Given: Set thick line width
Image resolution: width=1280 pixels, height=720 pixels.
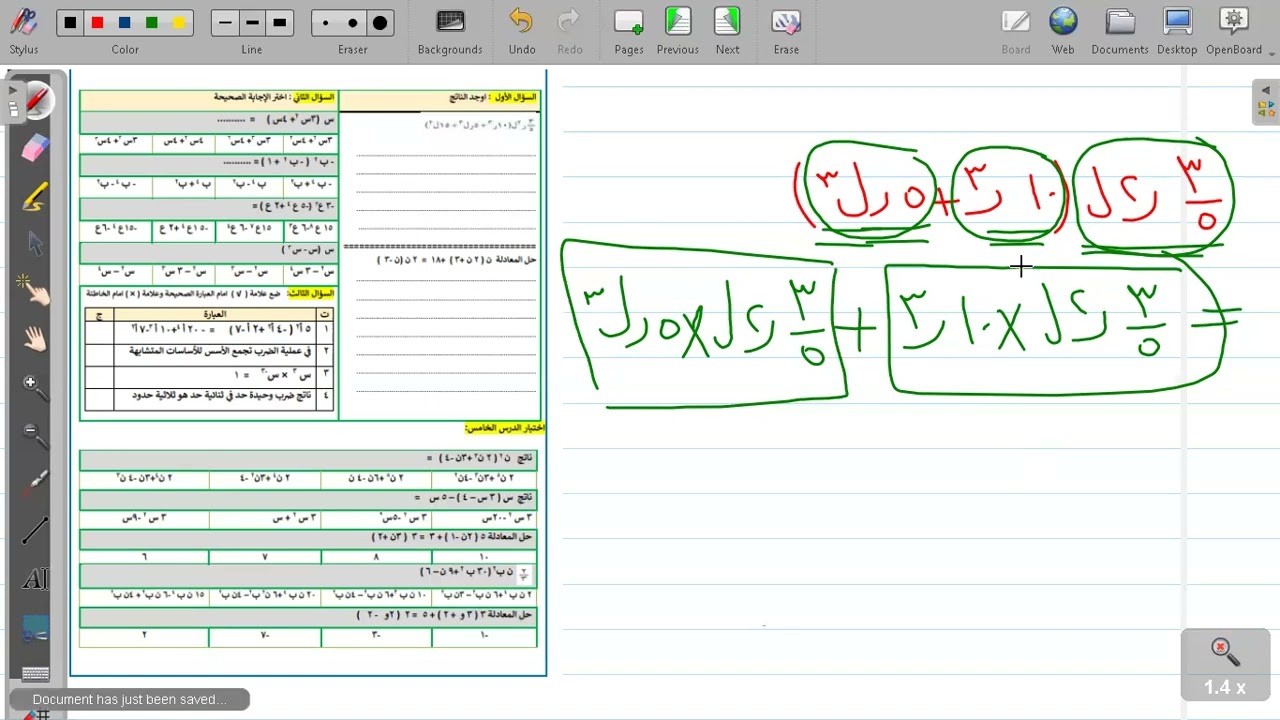Looking at the screenshot, I should (279, 23).
